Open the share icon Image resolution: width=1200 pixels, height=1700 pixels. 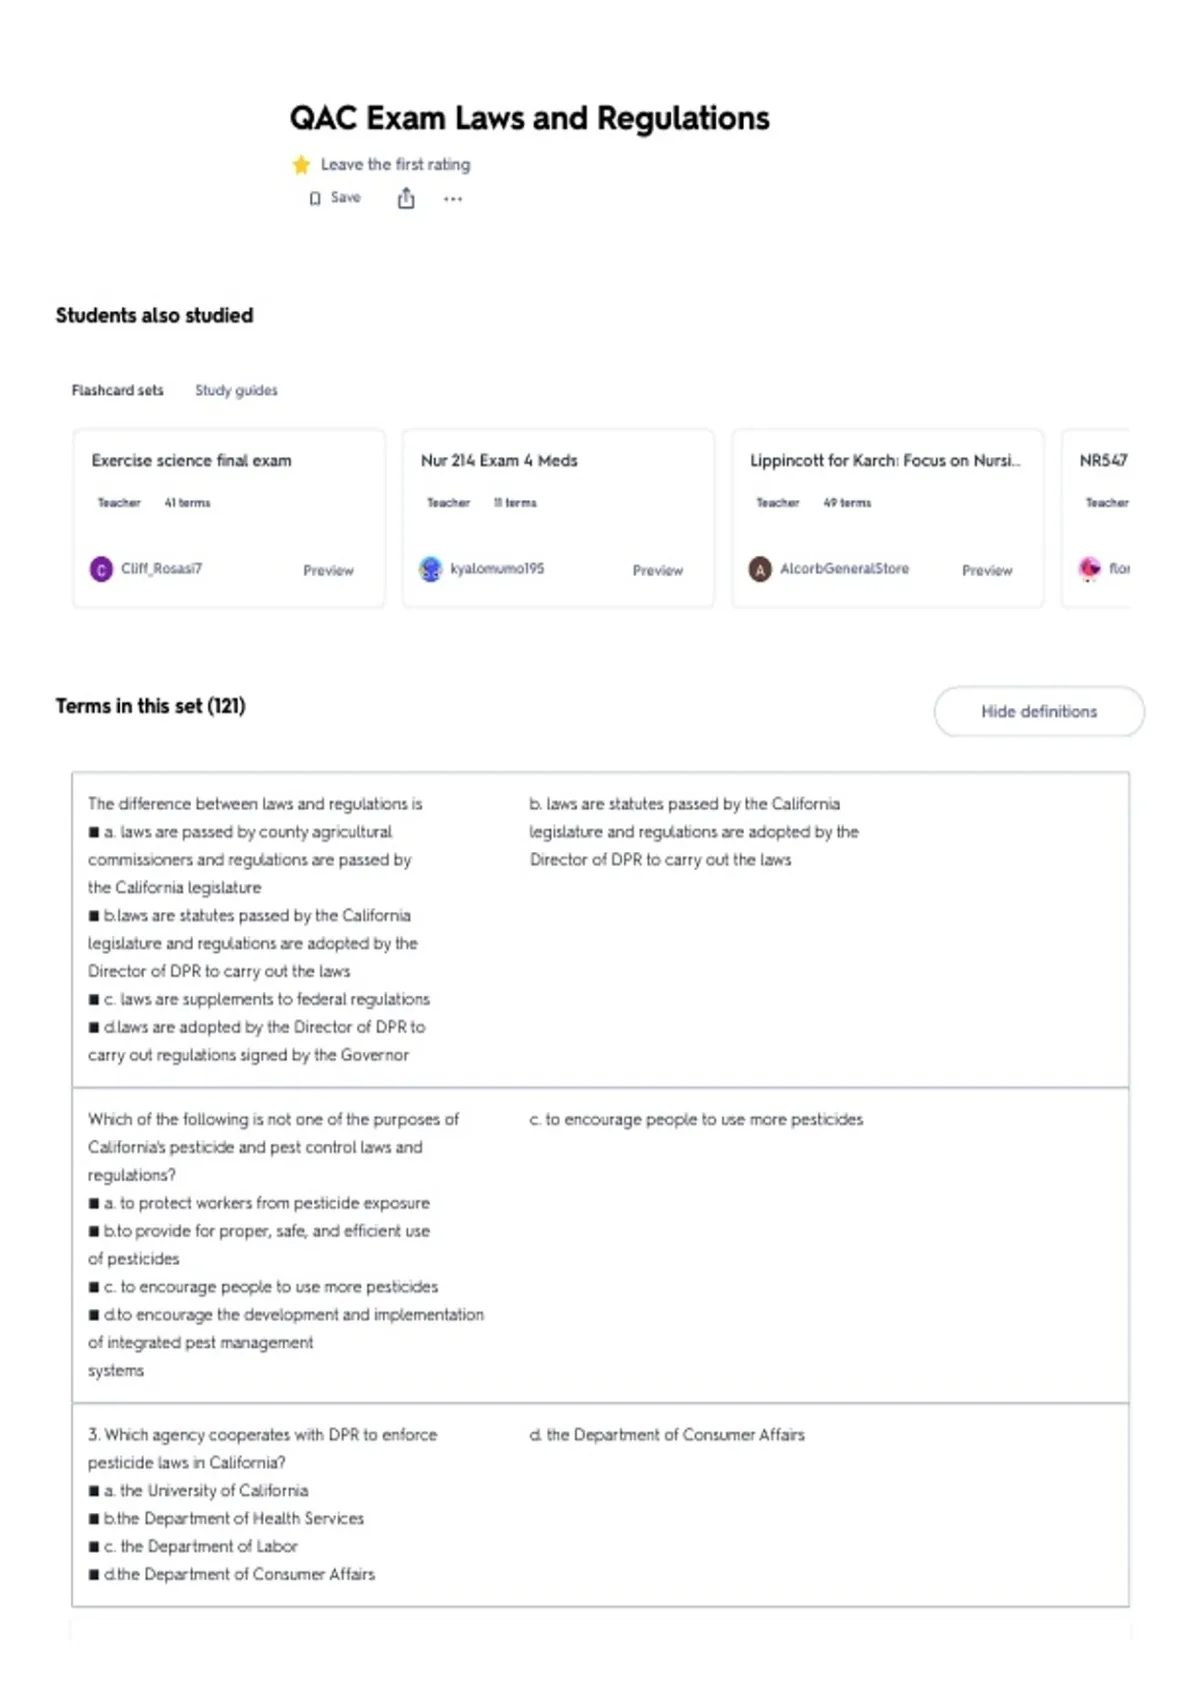[x=406, y=198]
